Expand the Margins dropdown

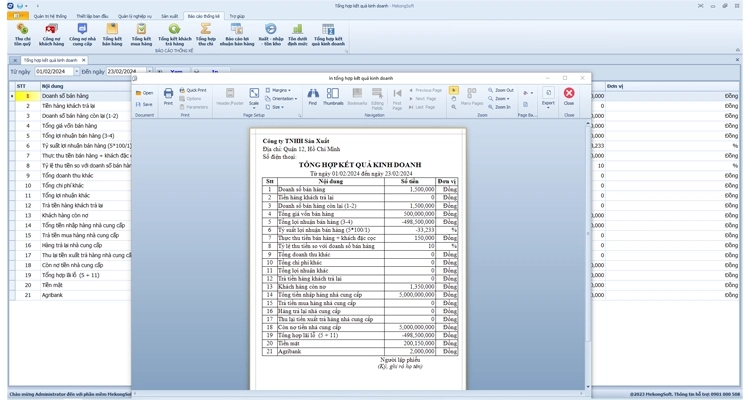(281, 90)
